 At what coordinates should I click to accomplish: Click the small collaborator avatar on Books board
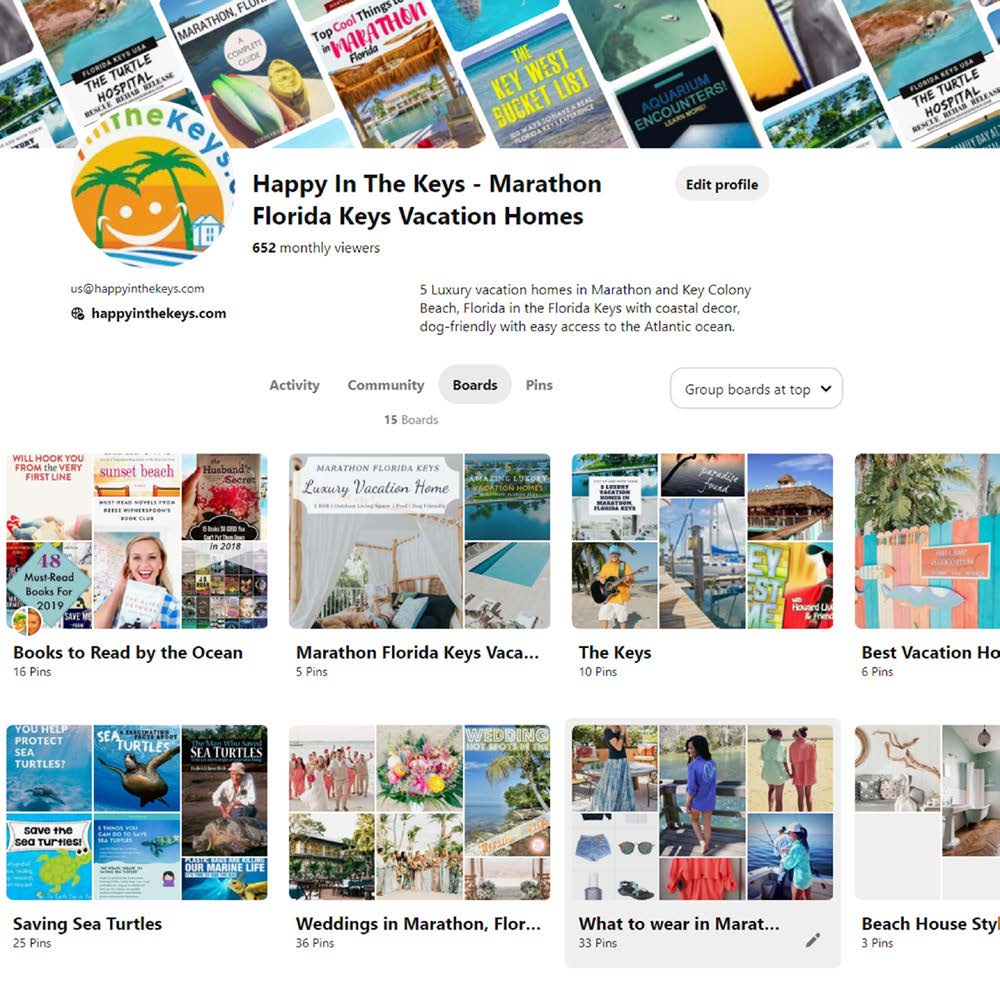[26, 621]
